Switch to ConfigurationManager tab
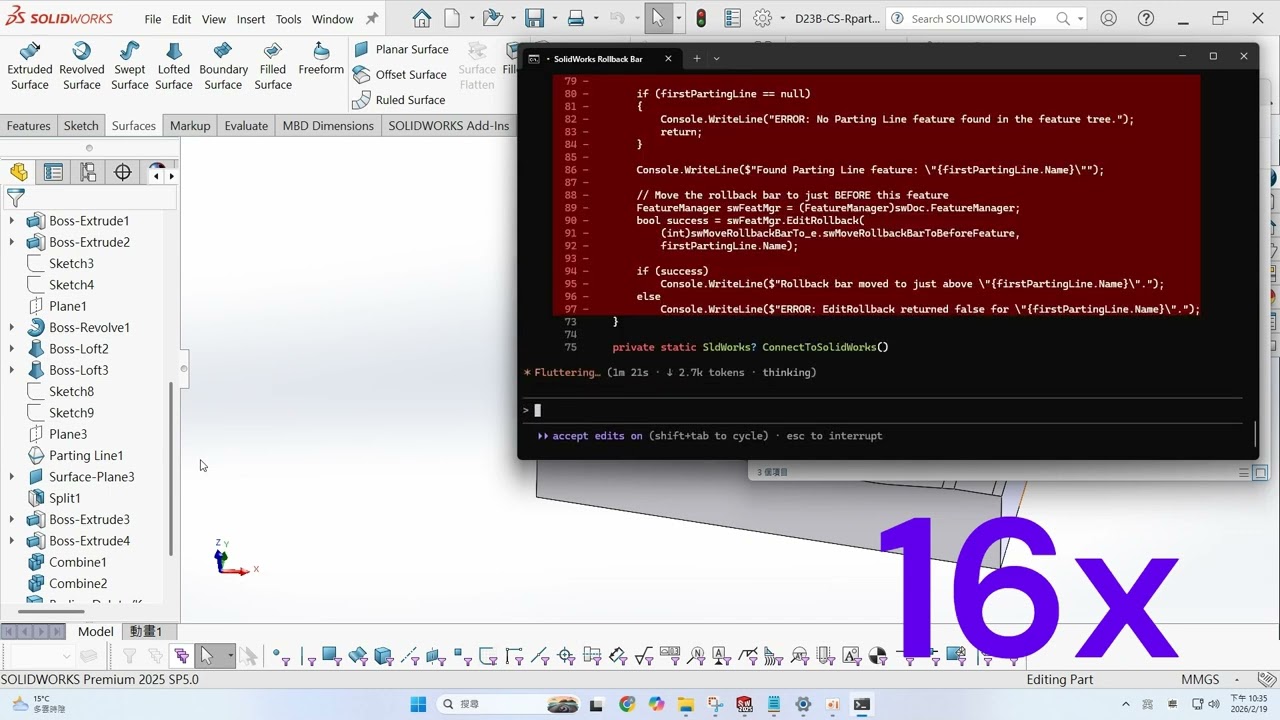Image resolution: width=1280 pixels, height=720 pixels. pos(88,173)
